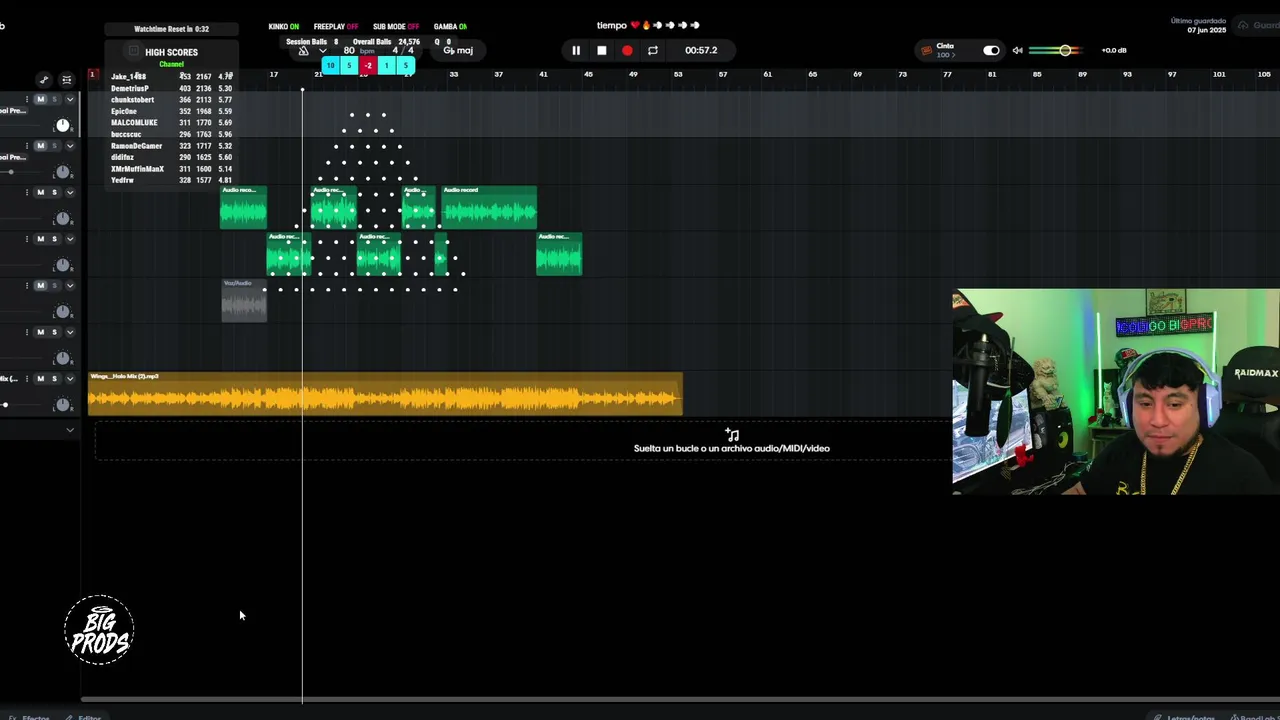
Task: Unmute the fifth track
Action: pos(40,285)
